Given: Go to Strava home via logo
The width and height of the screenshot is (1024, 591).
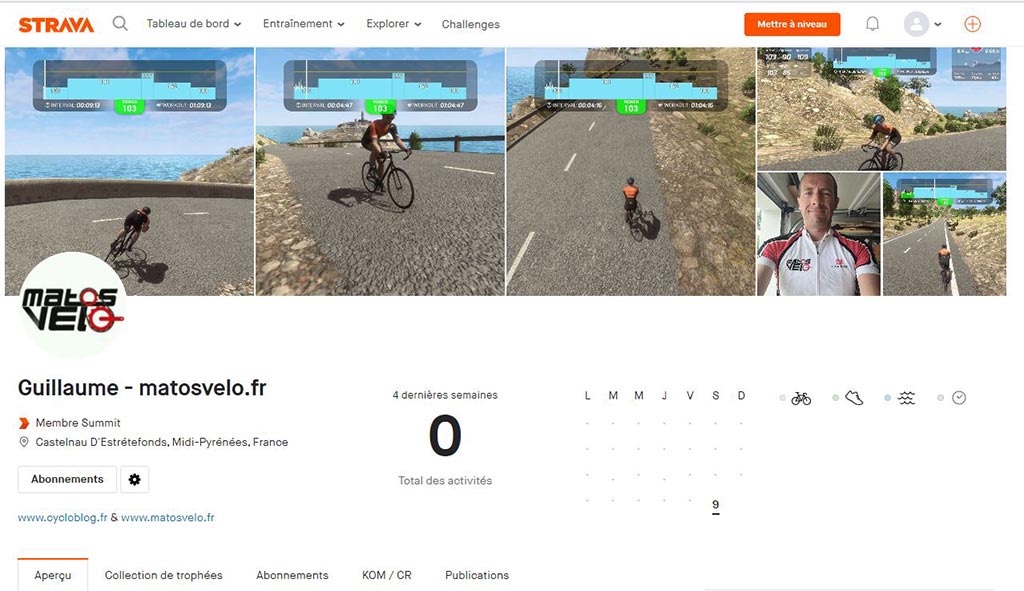Looking at the screenshot, I should pos(56,25).
